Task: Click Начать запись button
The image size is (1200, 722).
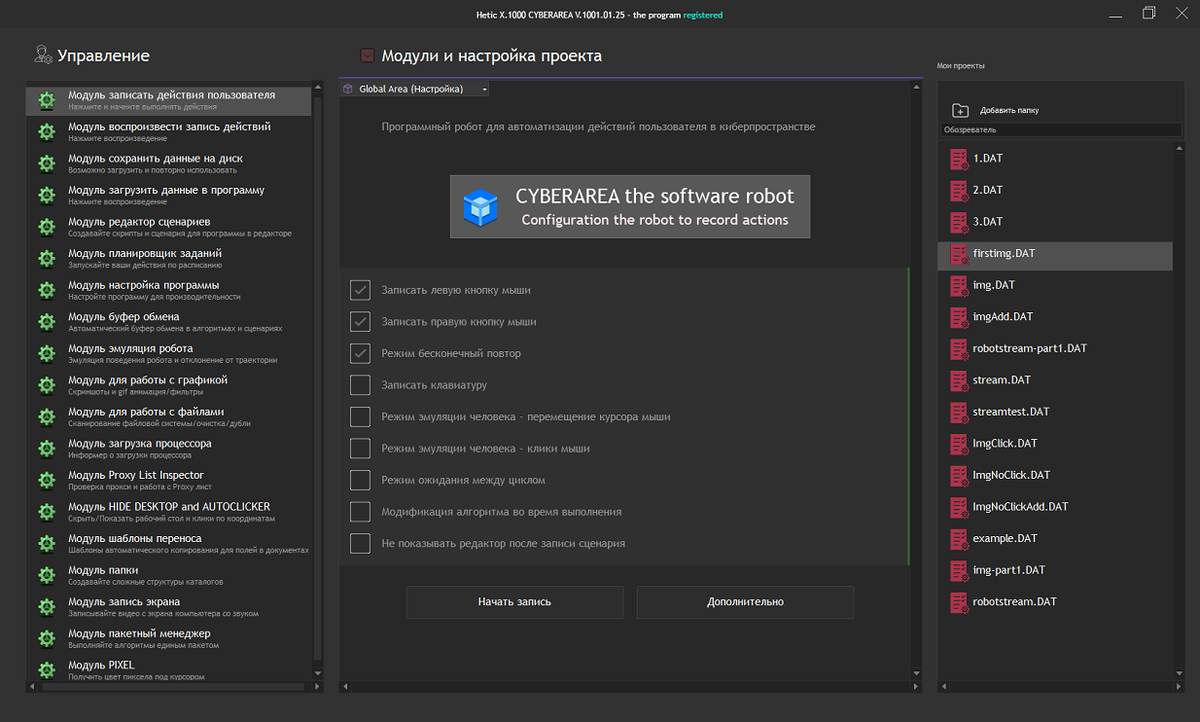Action: pyautogui.click(x=515, y=602)
